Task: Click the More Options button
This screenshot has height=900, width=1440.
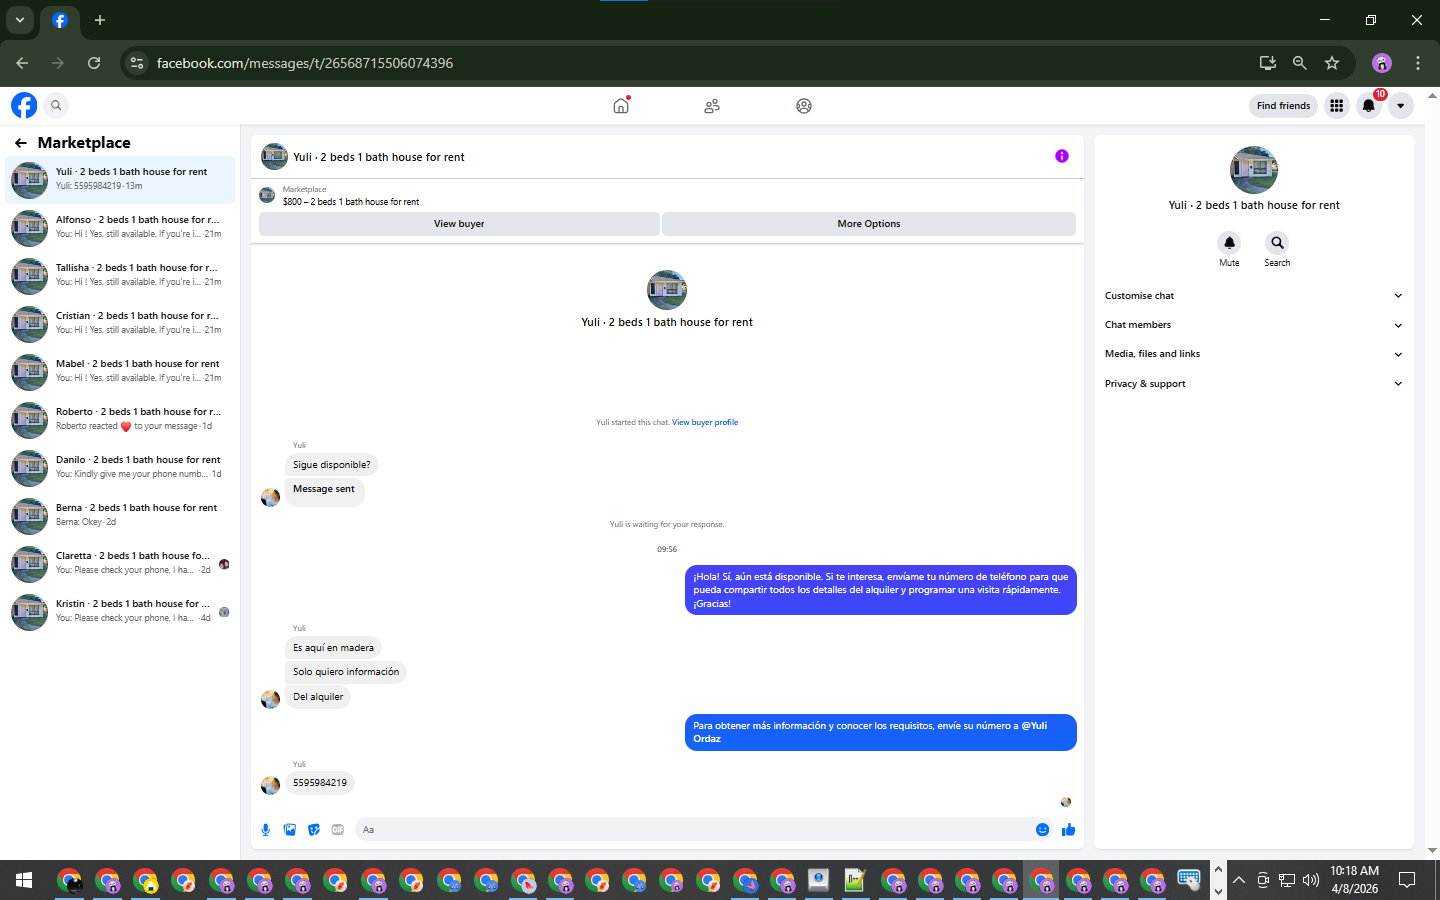Action: click(x=869, y=224)
